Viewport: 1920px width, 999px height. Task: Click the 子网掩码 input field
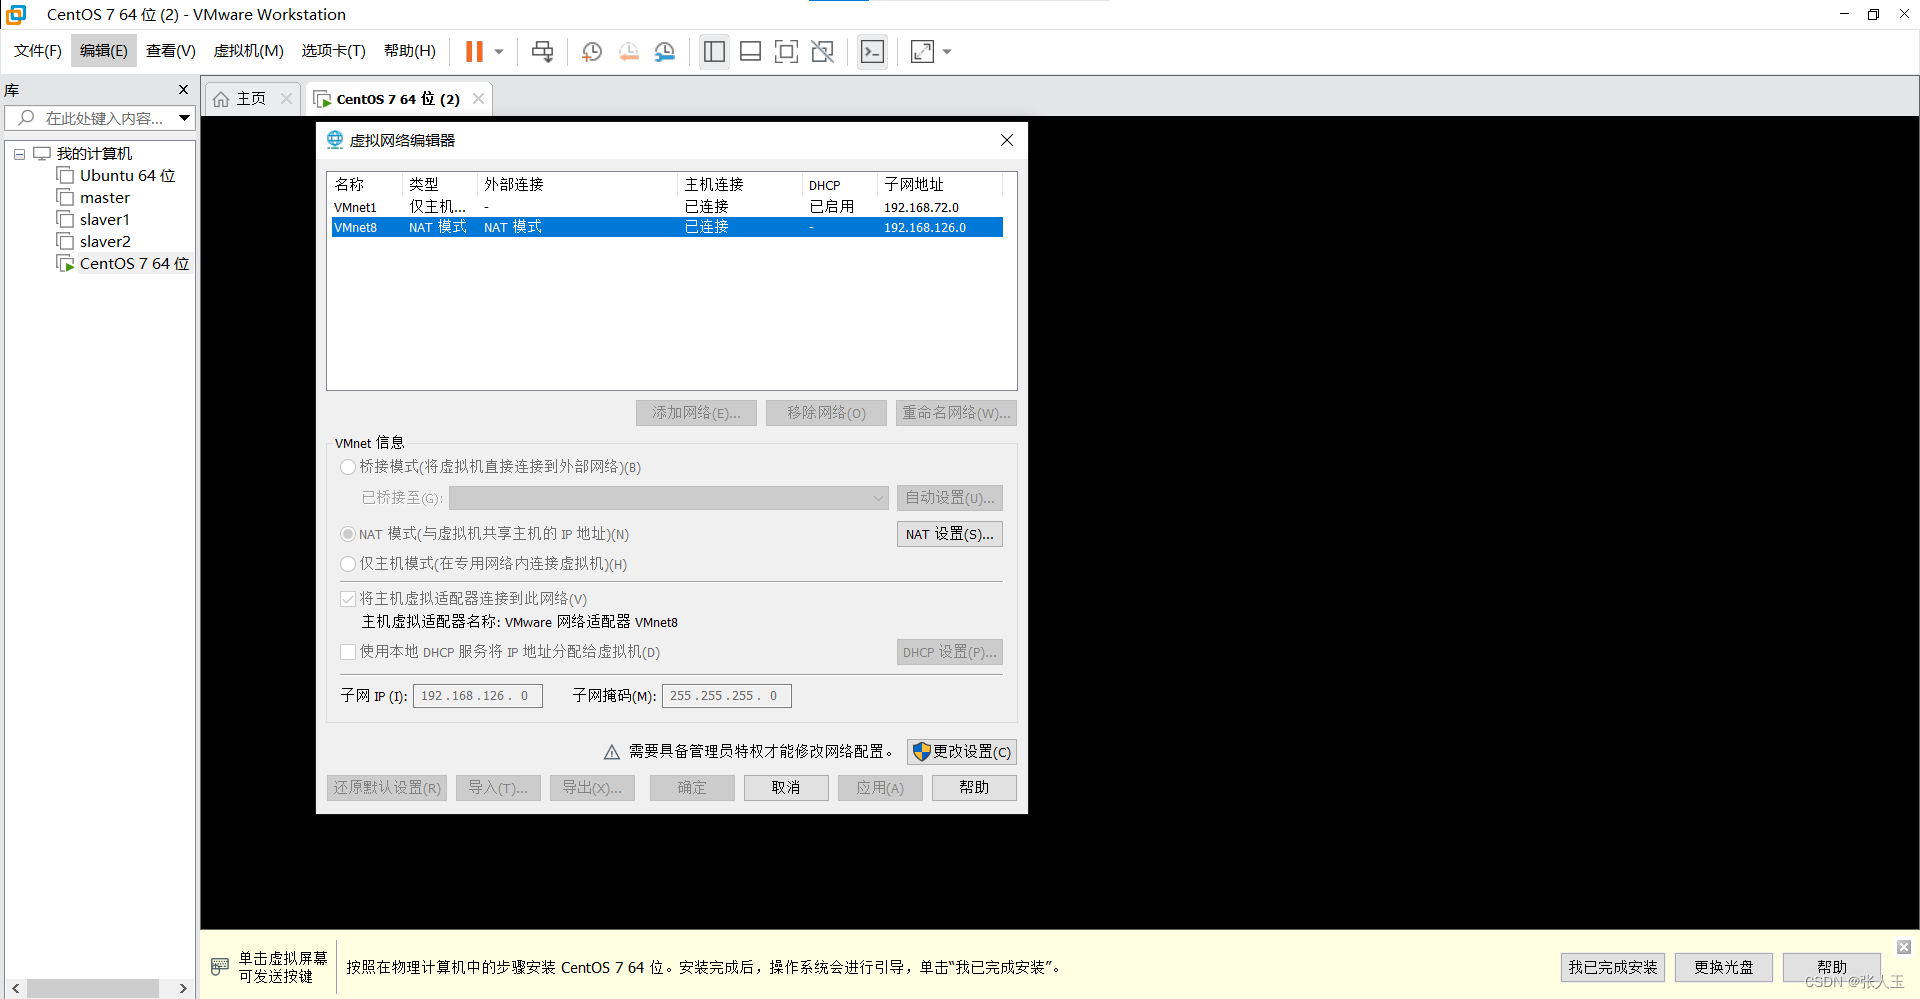(x=727, y=696)
